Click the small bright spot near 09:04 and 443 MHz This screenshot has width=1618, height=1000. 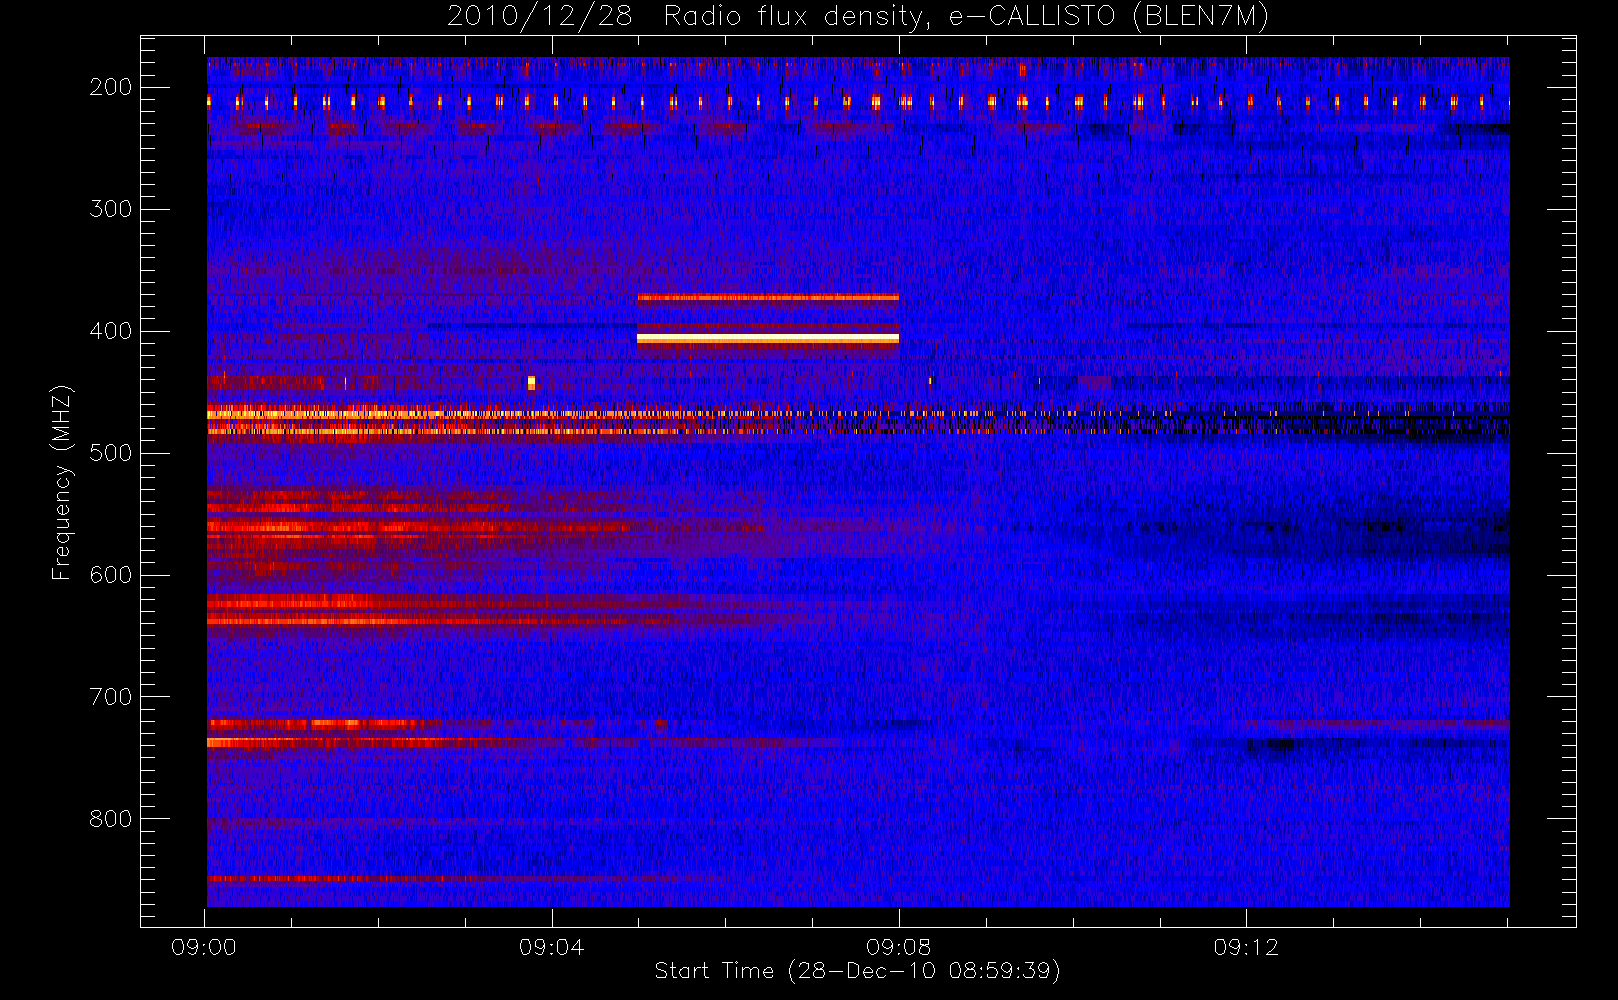point(531,382)
